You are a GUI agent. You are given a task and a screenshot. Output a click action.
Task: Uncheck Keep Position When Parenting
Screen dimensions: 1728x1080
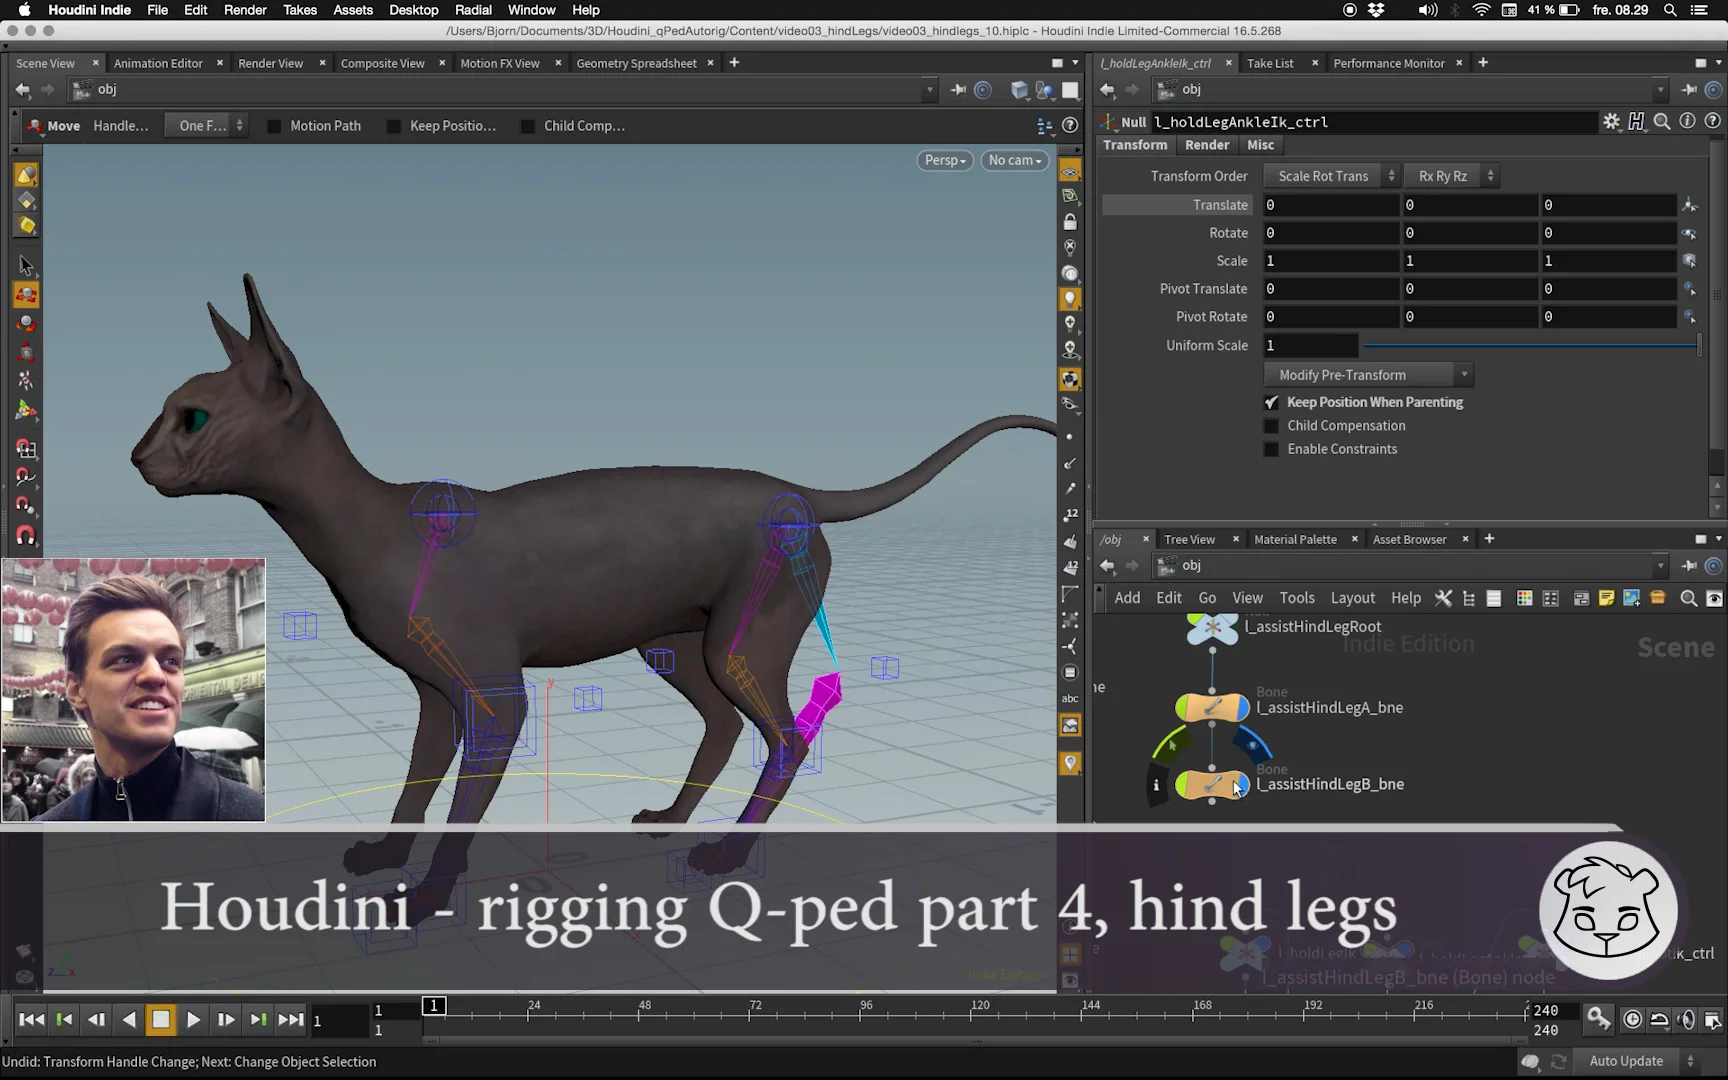[x=1271, y=402]
